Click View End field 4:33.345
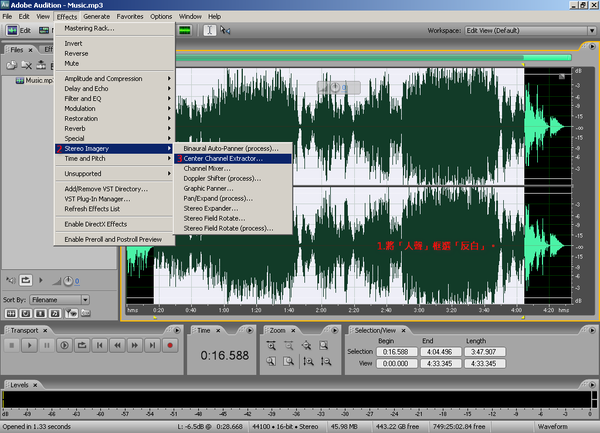The height and width of the screenshot is (433, 600). pyautogui.click(x=440, y=363)
